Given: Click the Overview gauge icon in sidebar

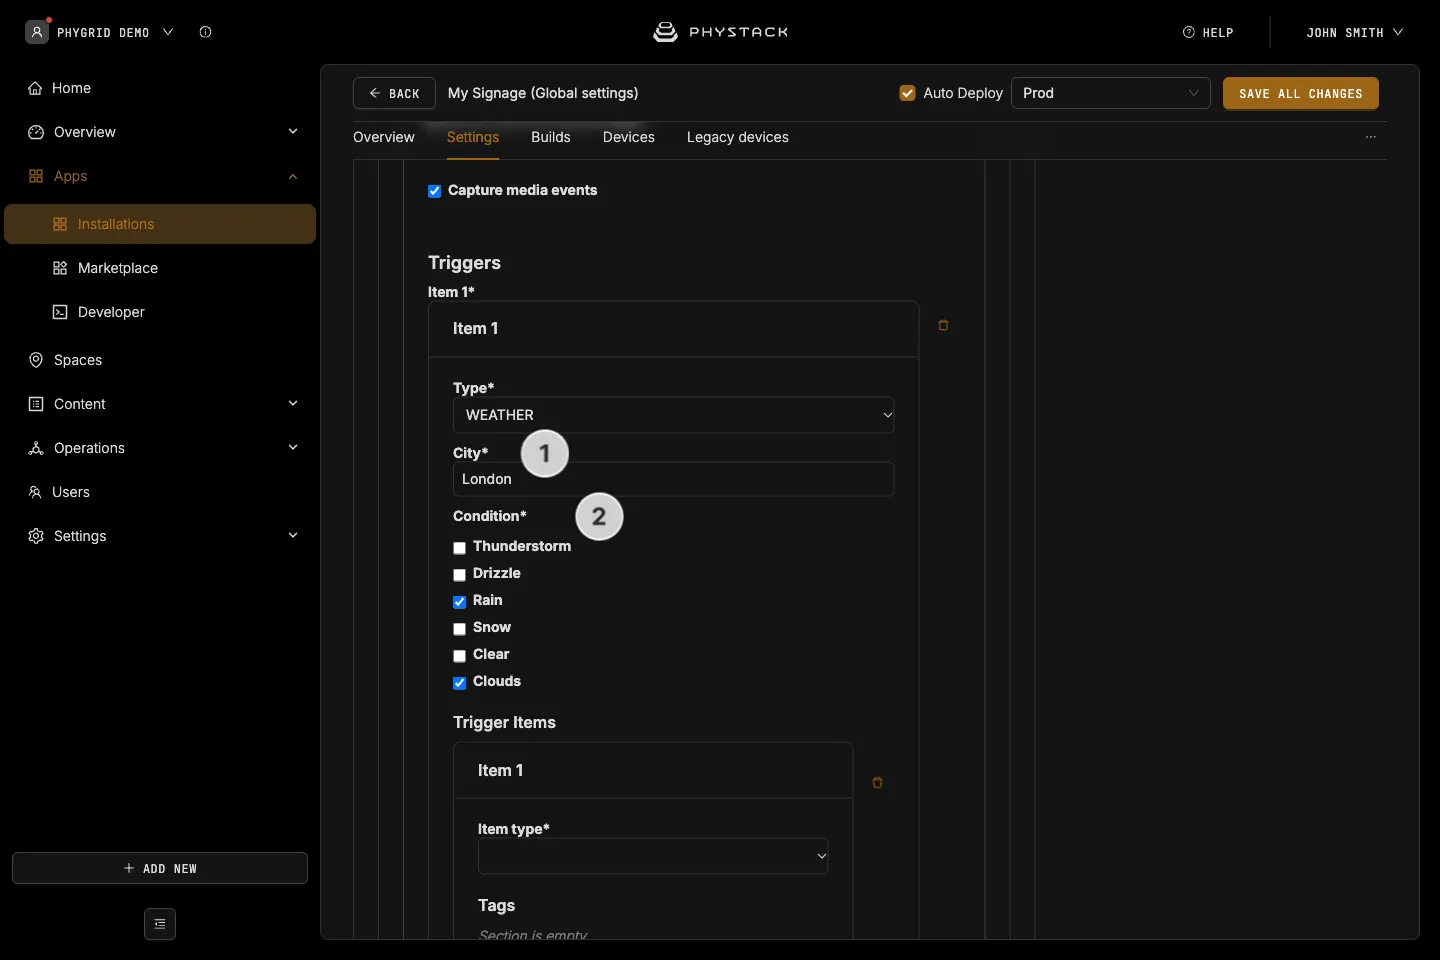Looking at the screenshot, I should (36, 132).
